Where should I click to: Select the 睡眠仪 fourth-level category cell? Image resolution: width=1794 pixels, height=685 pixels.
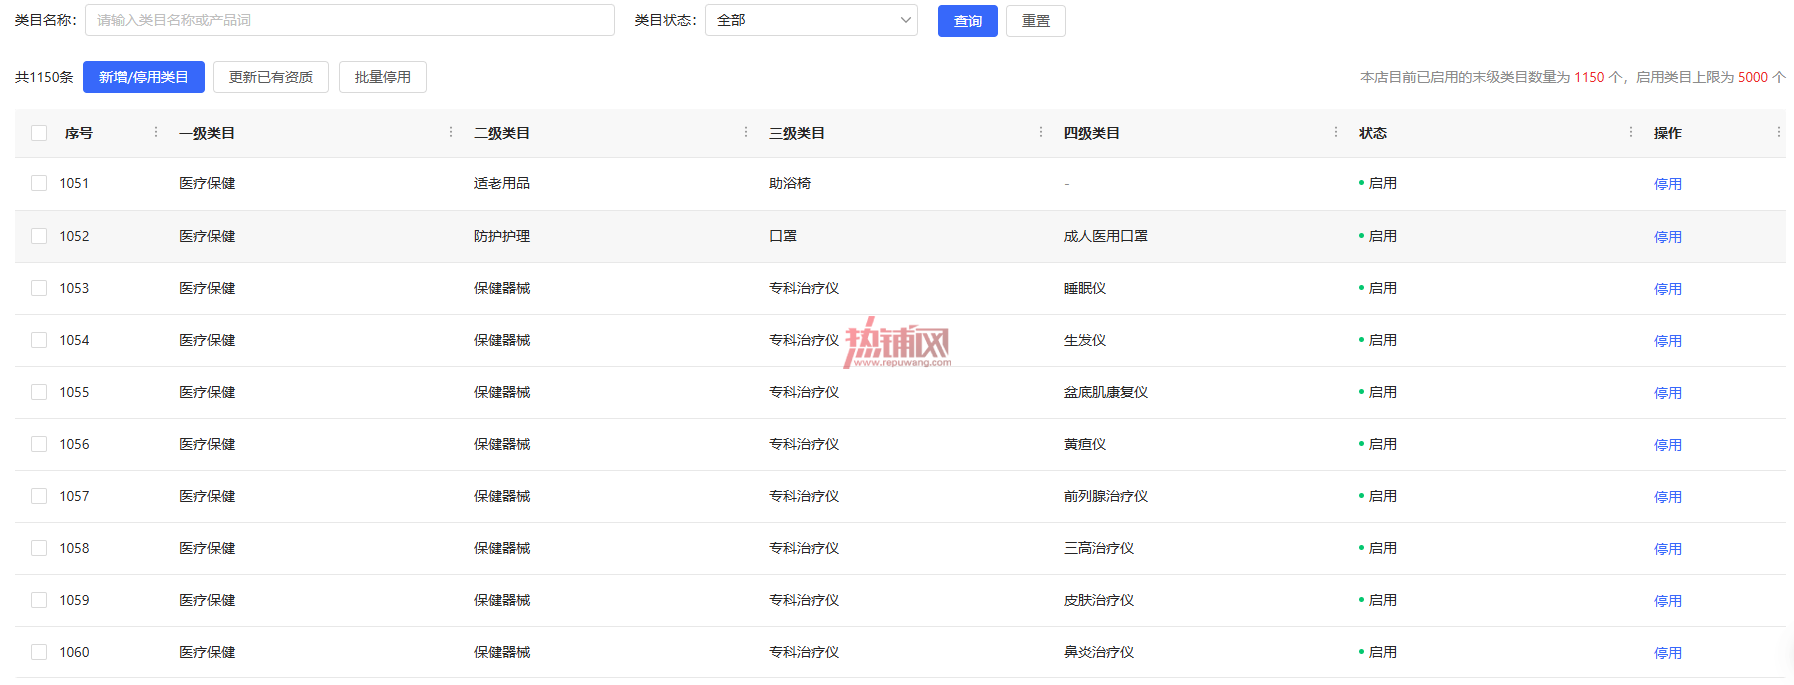point(1085,288)
